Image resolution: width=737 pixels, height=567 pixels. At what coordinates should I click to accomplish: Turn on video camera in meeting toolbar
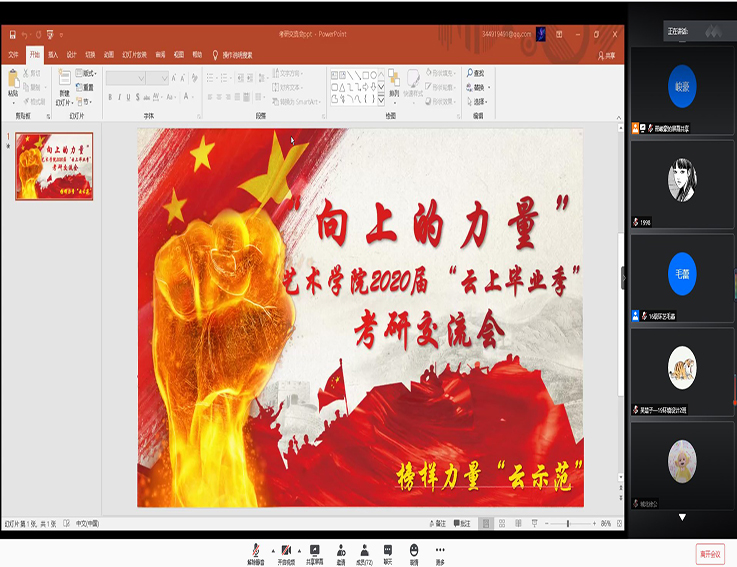(x=285, y=547)
